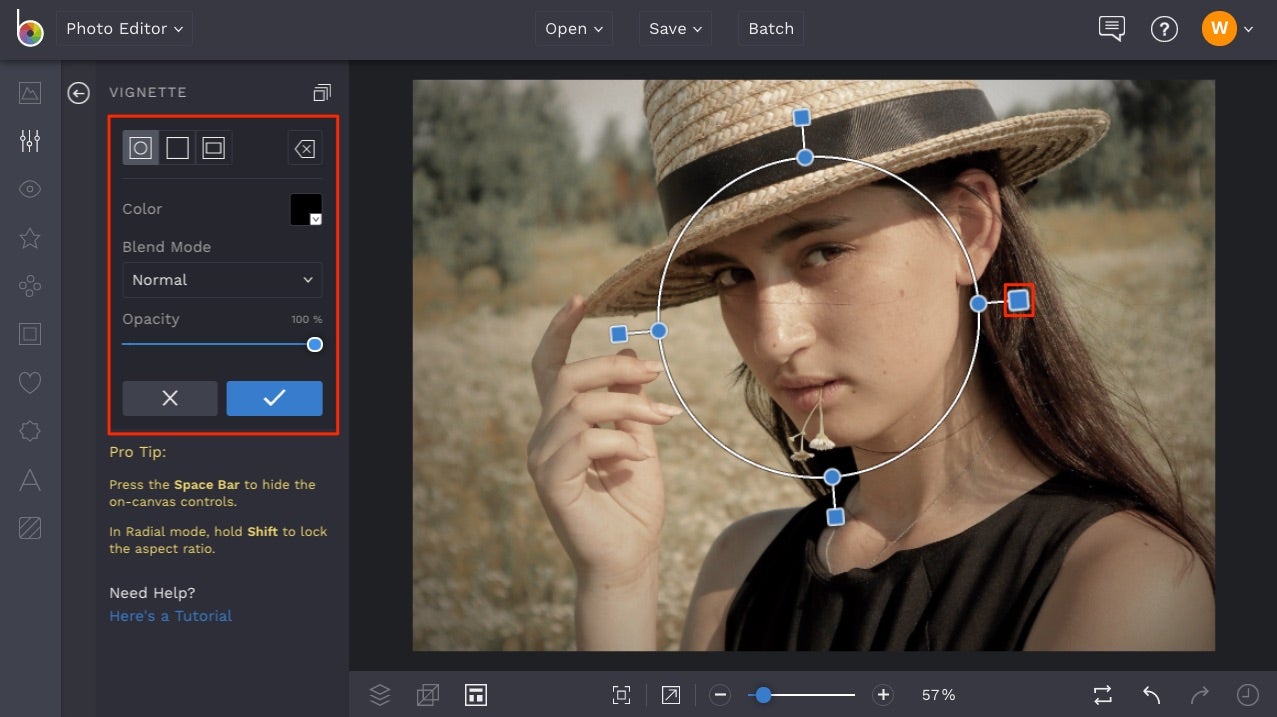Expand the Save dropdown menu
Image resolution: width=1277 pixels, height=717 pixels.
[x=674, y=28]
